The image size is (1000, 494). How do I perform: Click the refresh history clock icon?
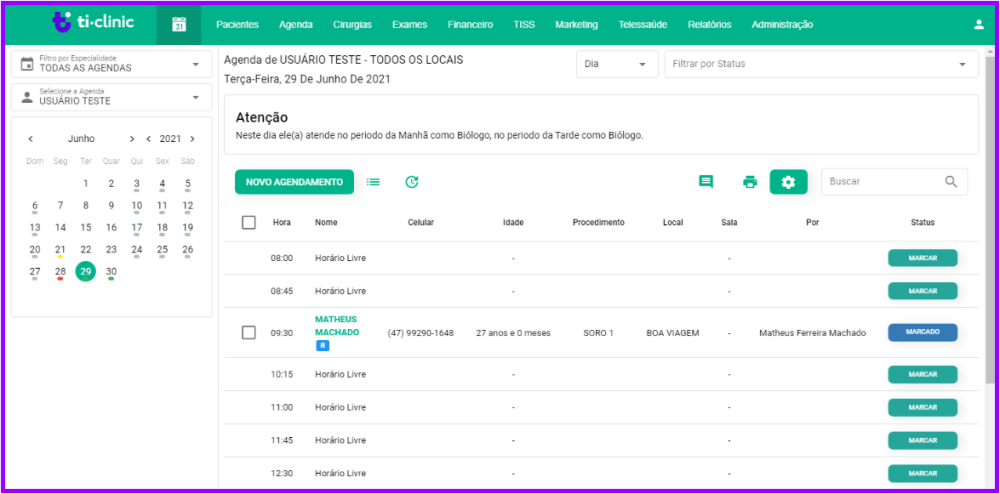(411, 182)
